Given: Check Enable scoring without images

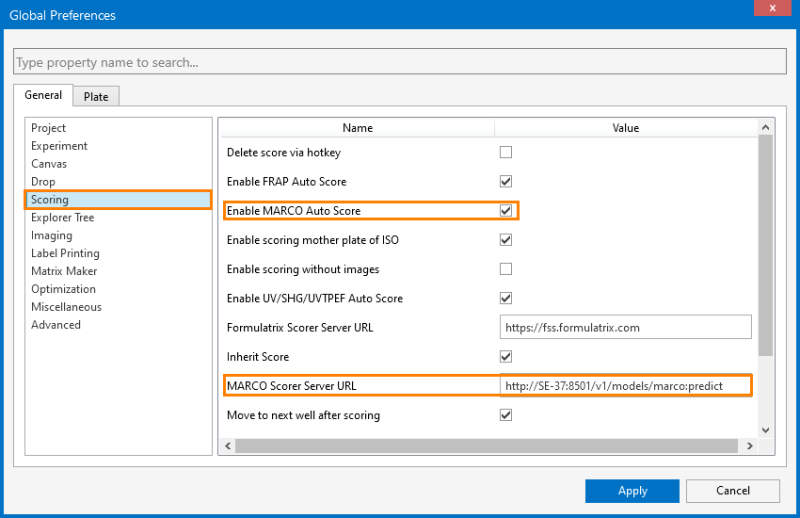Looking at the screenshot, I should click(x=506, y=269).
